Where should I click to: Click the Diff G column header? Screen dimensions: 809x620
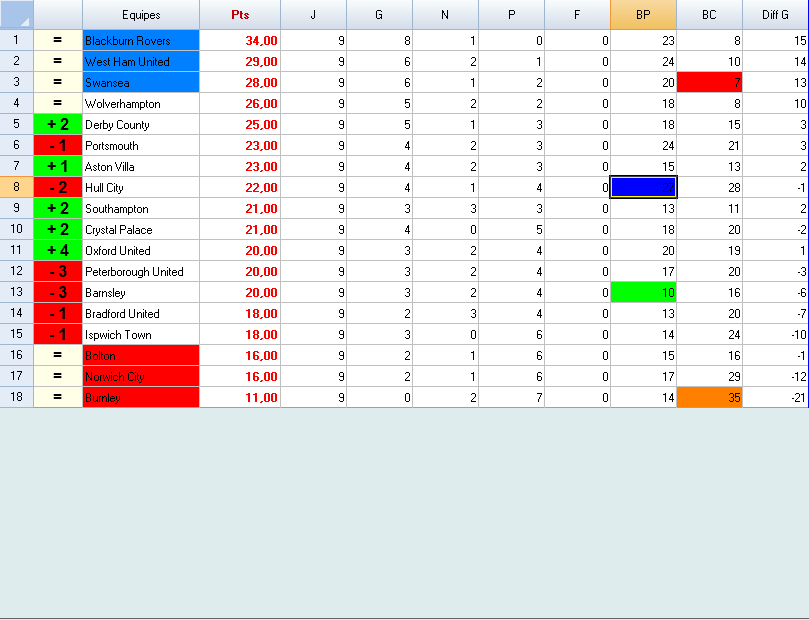click(775, 14)
